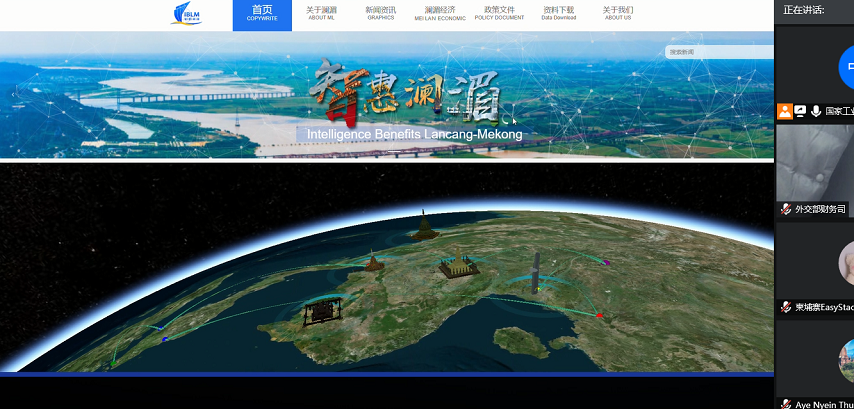This screenshot has width=854, height=409.
Task: Click the IBLM site logo
Action: 184,14
